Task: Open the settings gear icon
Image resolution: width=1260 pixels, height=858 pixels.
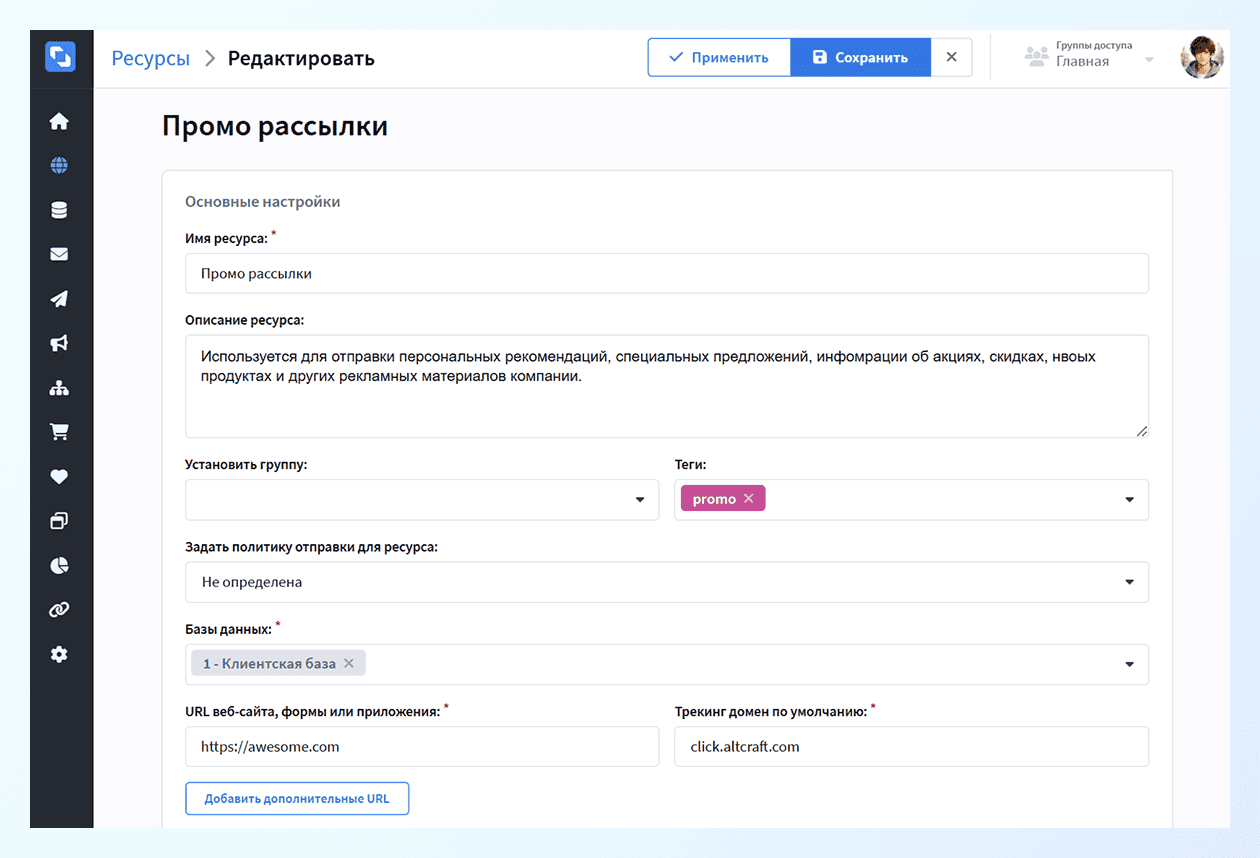Action: (60, 654)
